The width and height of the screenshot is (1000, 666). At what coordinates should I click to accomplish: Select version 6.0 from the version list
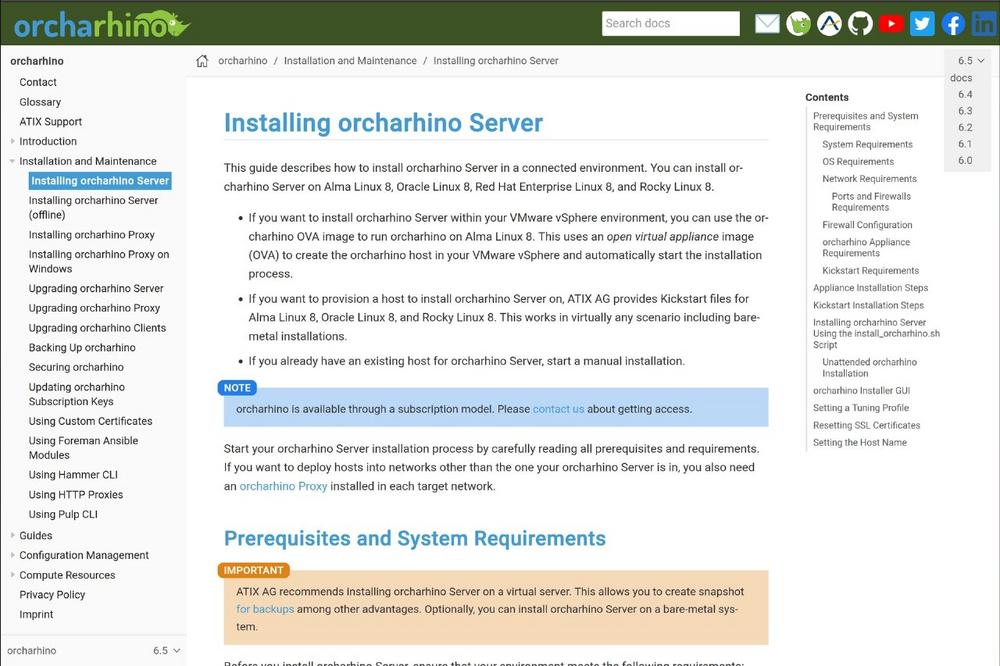click(965, 161)
